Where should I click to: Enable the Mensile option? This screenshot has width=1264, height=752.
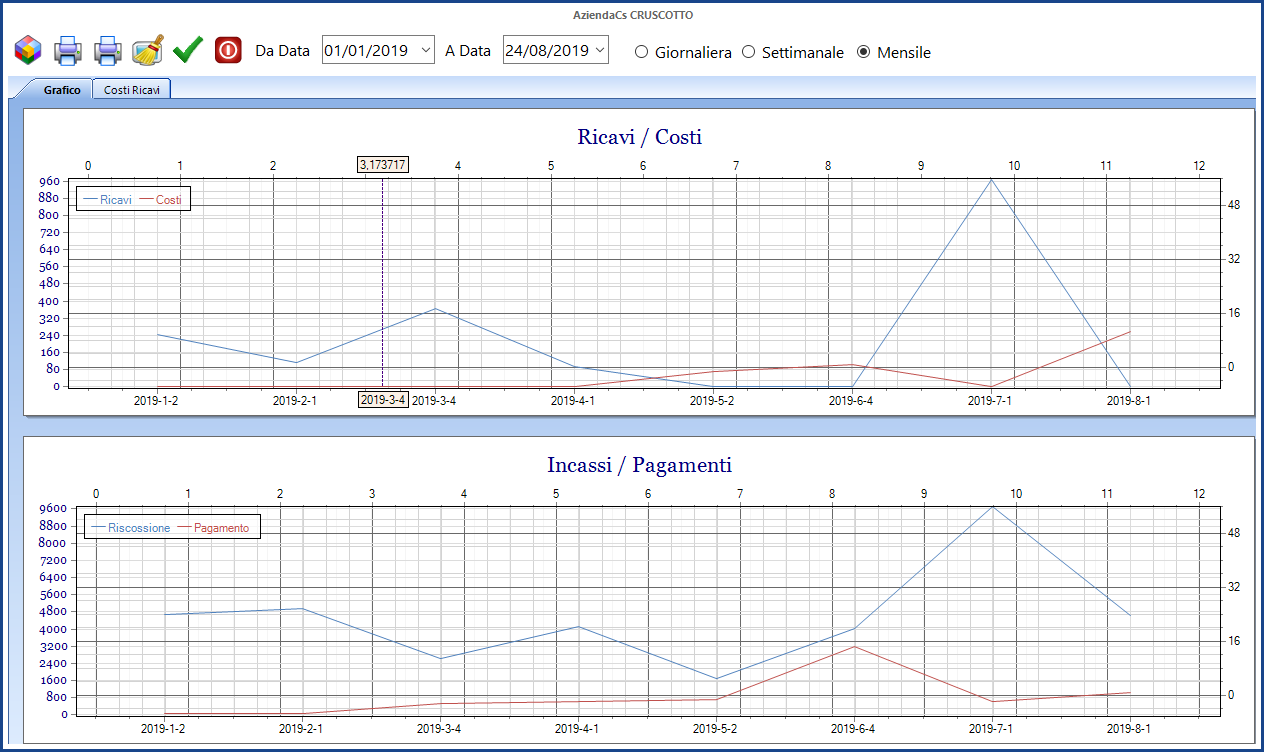862,52
